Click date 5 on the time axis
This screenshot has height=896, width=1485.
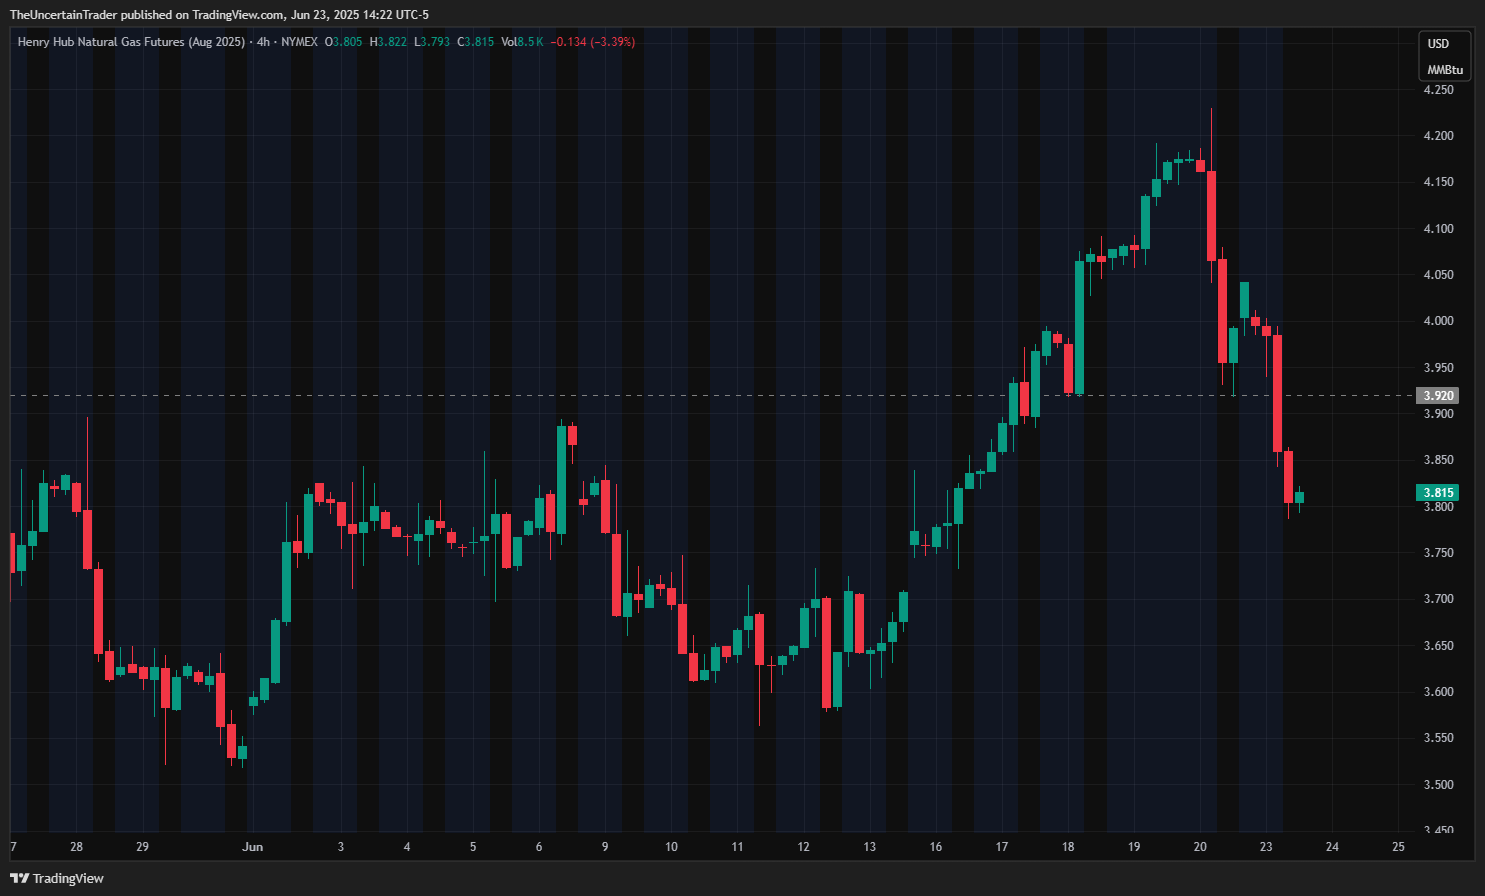click(473, 847)
